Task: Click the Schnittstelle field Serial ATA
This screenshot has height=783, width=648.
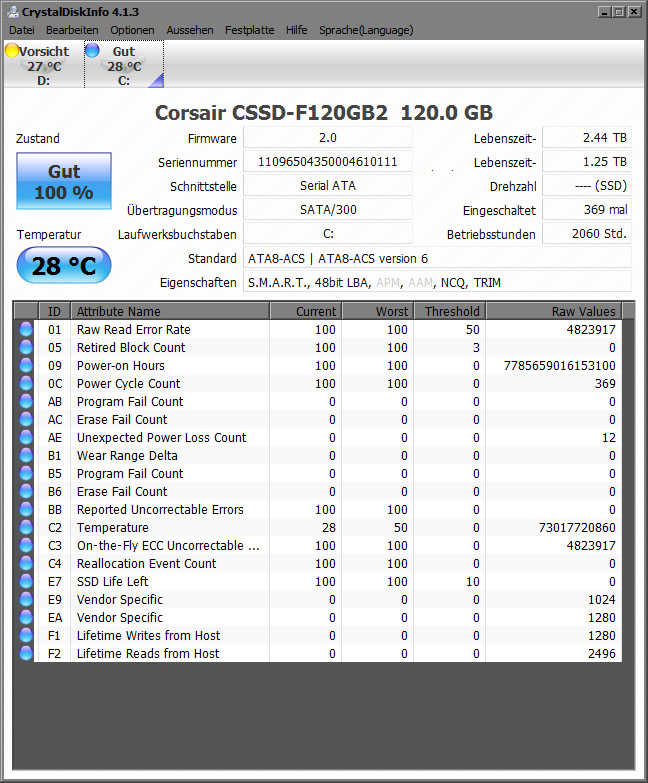Action: [328, 186]
